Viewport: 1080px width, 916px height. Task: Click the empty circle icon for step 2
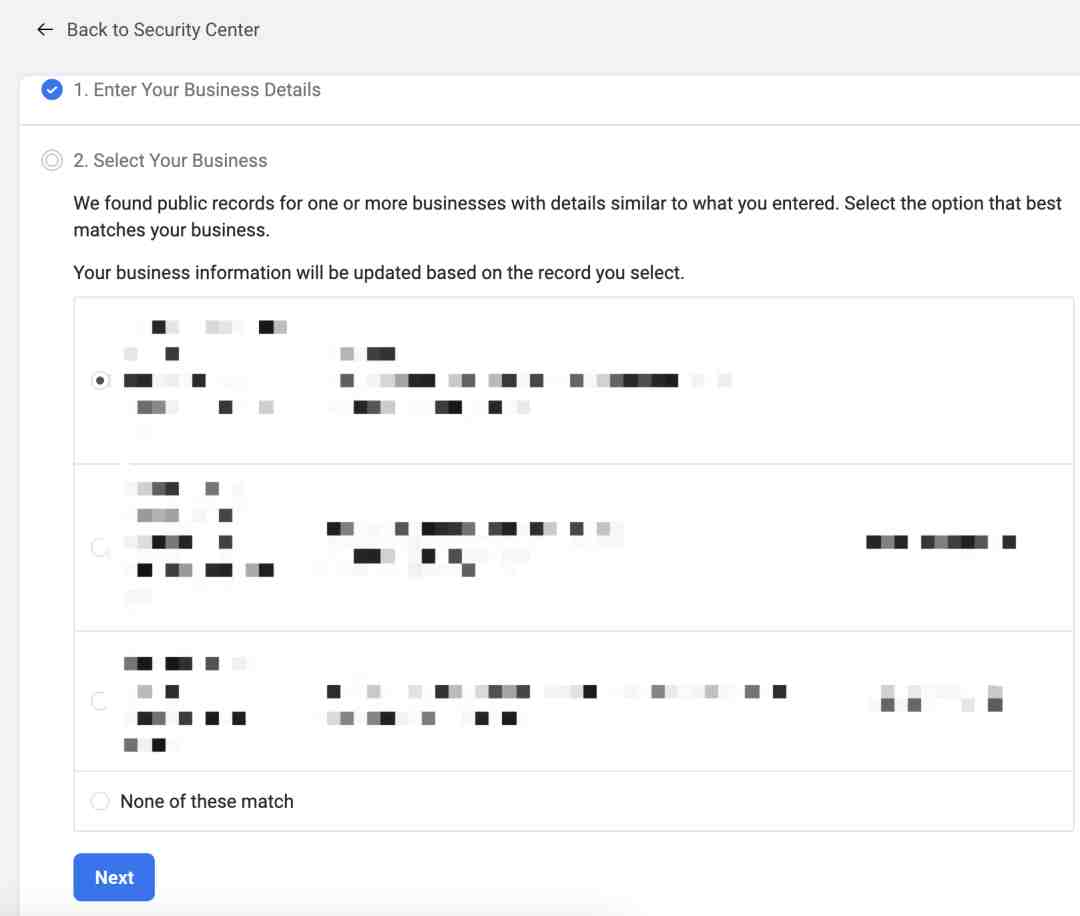52,160
